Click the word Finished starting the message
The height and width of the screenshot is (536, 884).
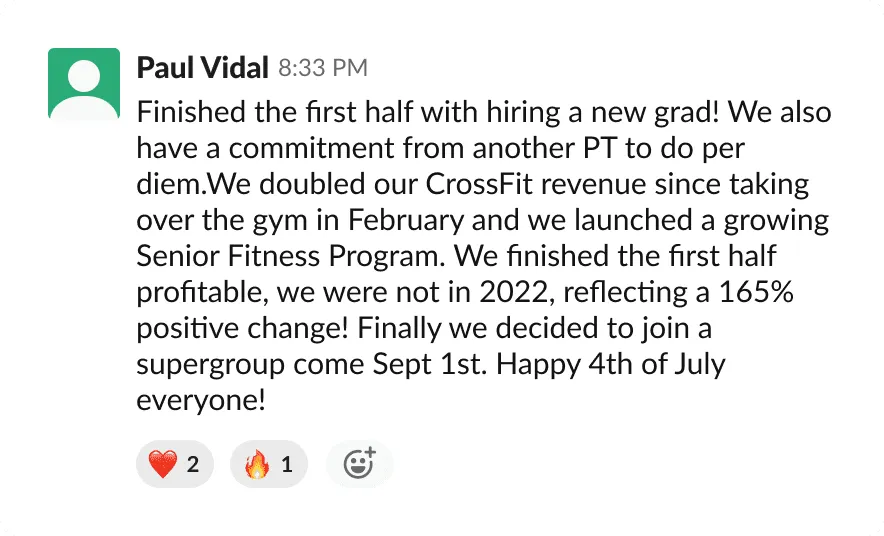pyautogui.click(x=182, y=112)
